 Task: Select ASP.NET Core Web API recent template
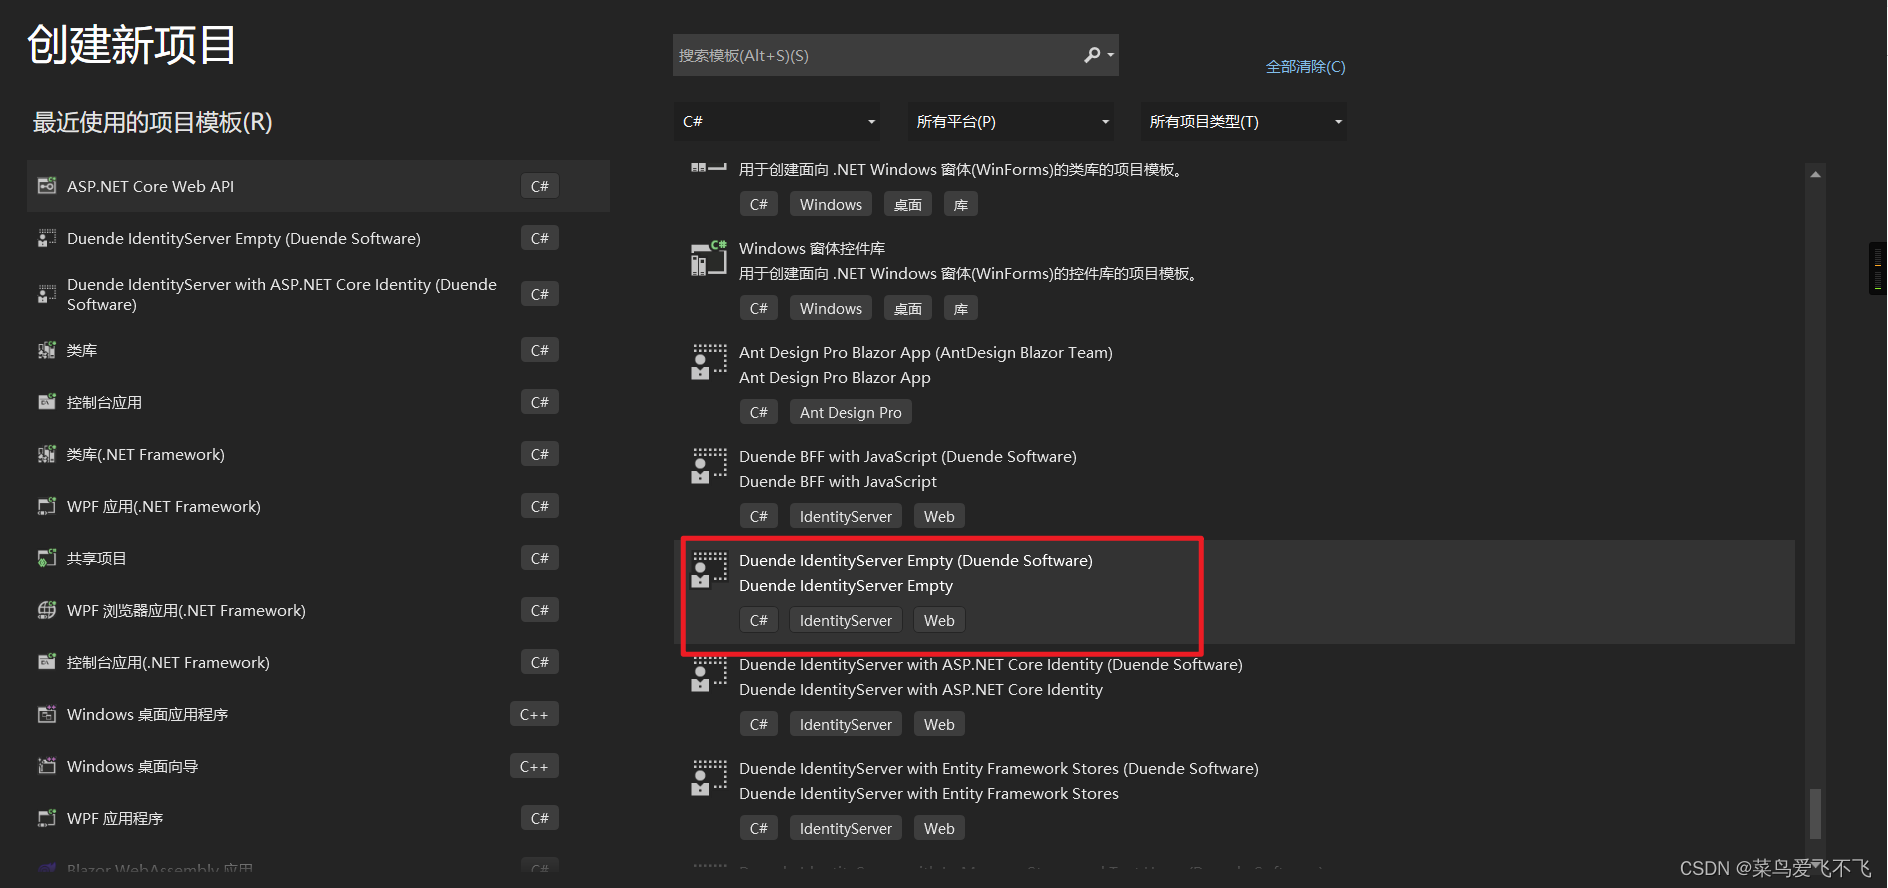tap(318, 186)
